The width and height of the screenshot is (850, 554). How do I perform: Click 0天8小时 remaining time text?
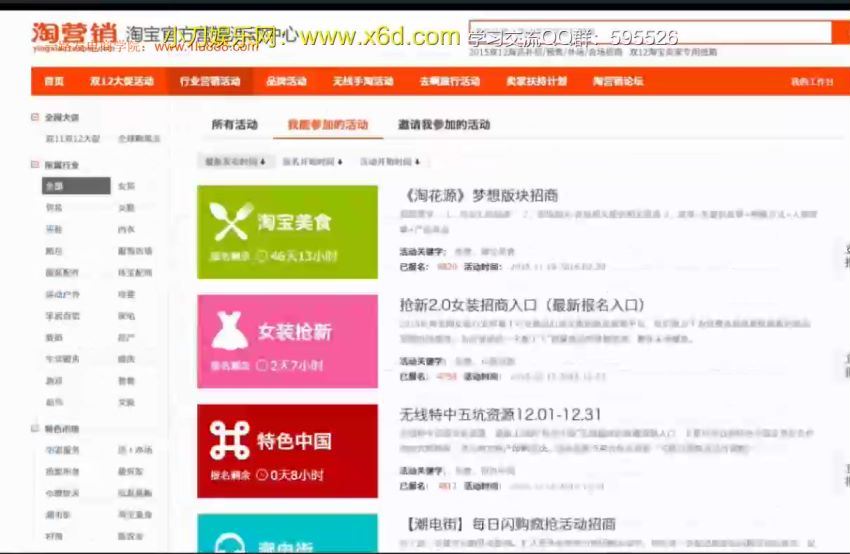pos(297,475)
